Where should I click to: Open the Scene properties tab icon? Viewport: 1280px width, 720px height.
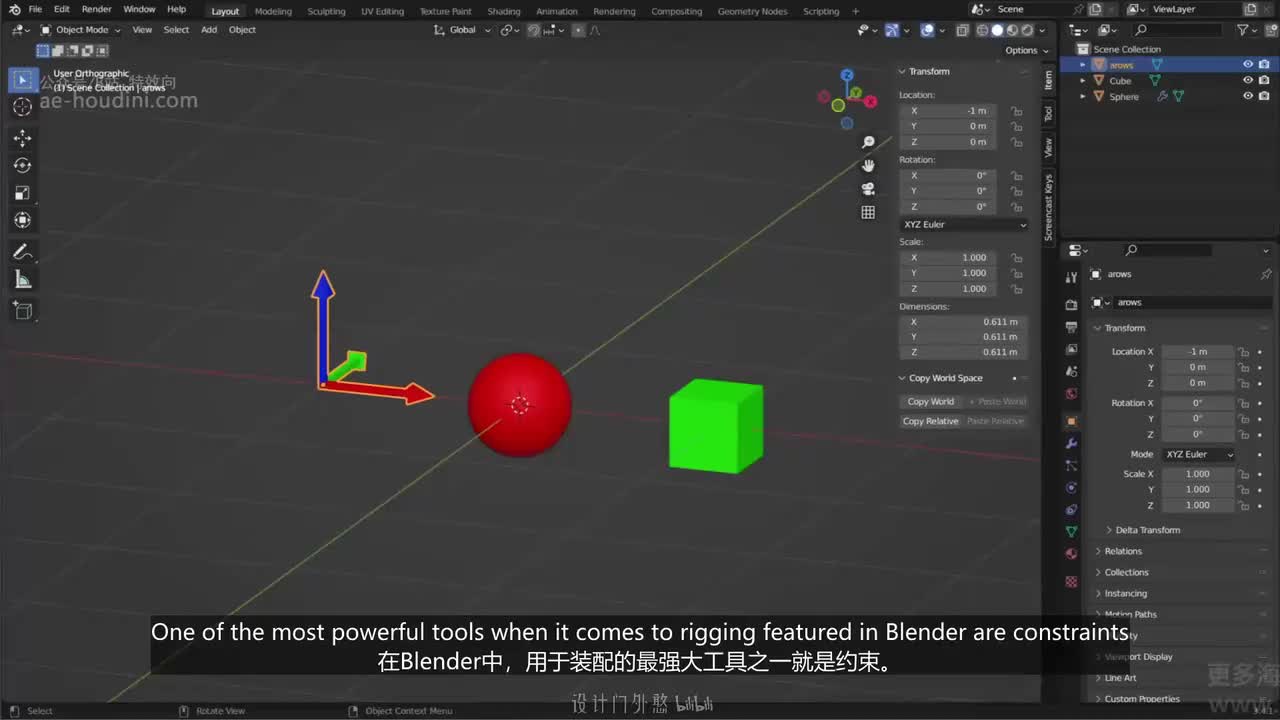click(x=1071, y=371)
